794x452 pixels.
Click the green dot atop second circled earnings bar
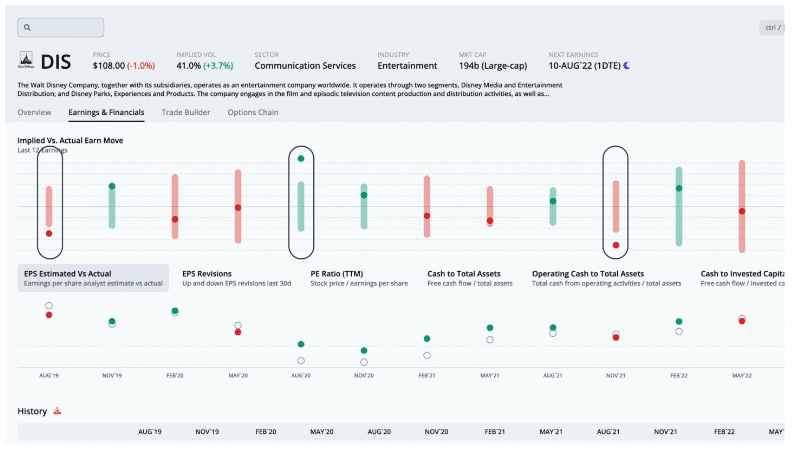pyautogui.click(x=301, y=158)
